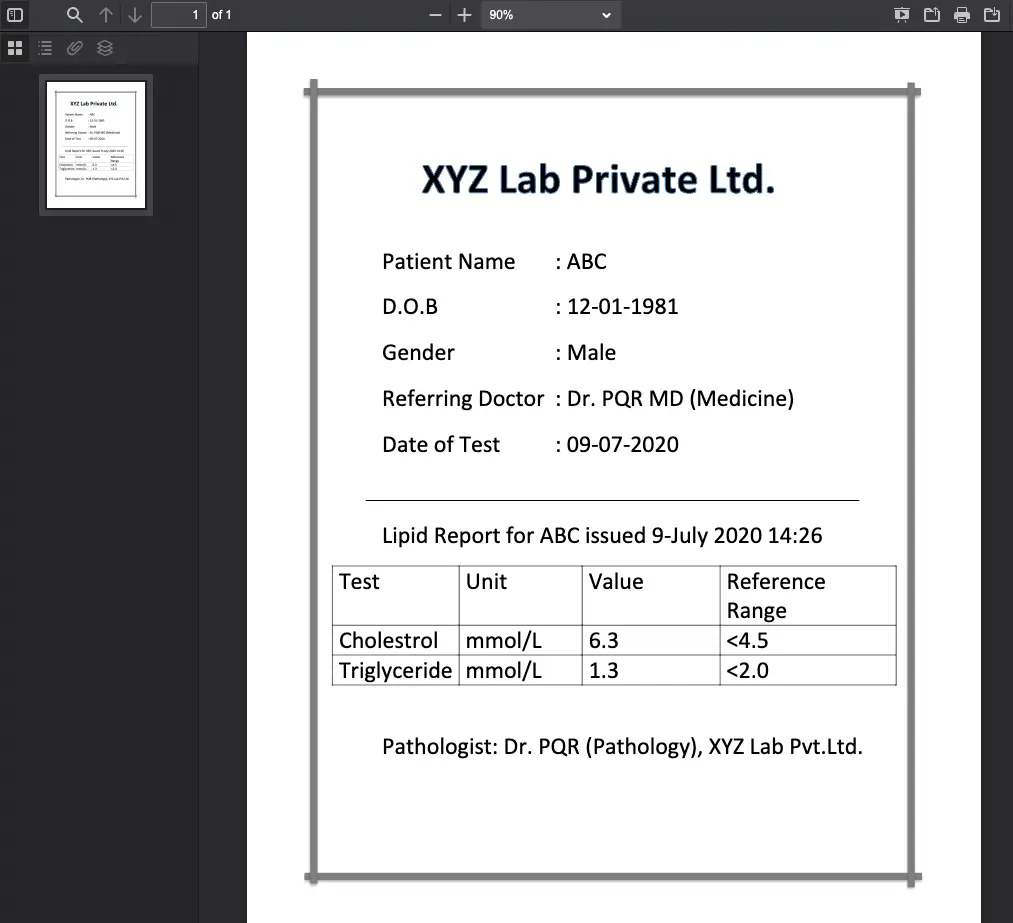Click the 'XYZ Lab Private Ltd.' heading
Viewport: 1013px width, 923px height.
pos(598,180)
